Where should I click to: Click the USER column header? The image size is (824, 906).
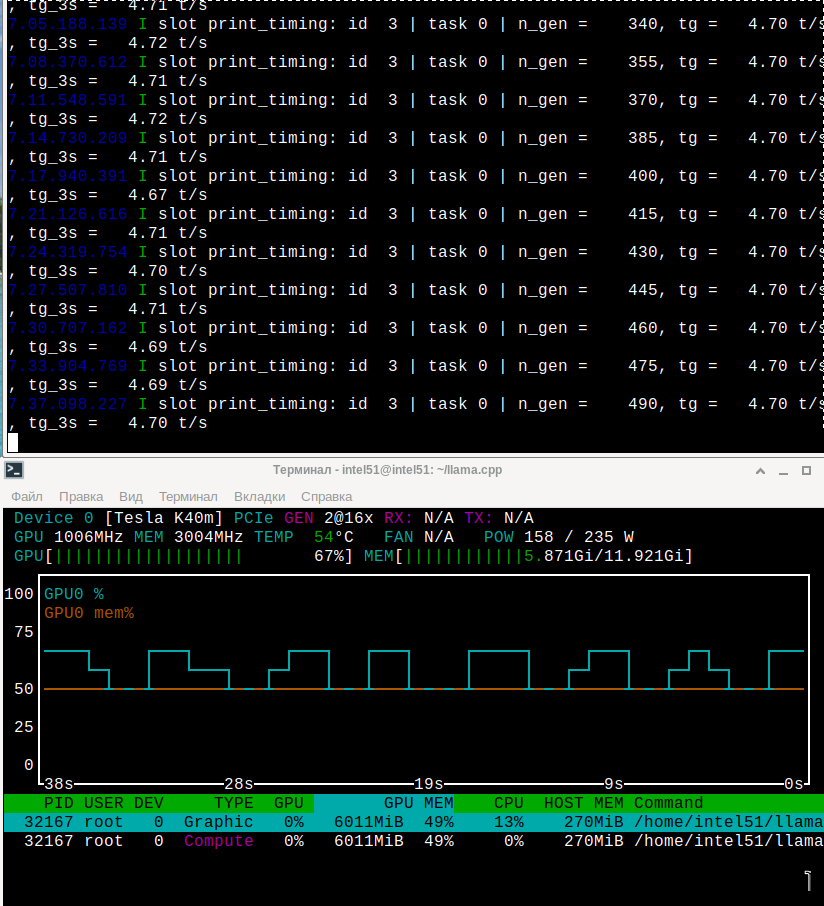(x=103, y=803)
